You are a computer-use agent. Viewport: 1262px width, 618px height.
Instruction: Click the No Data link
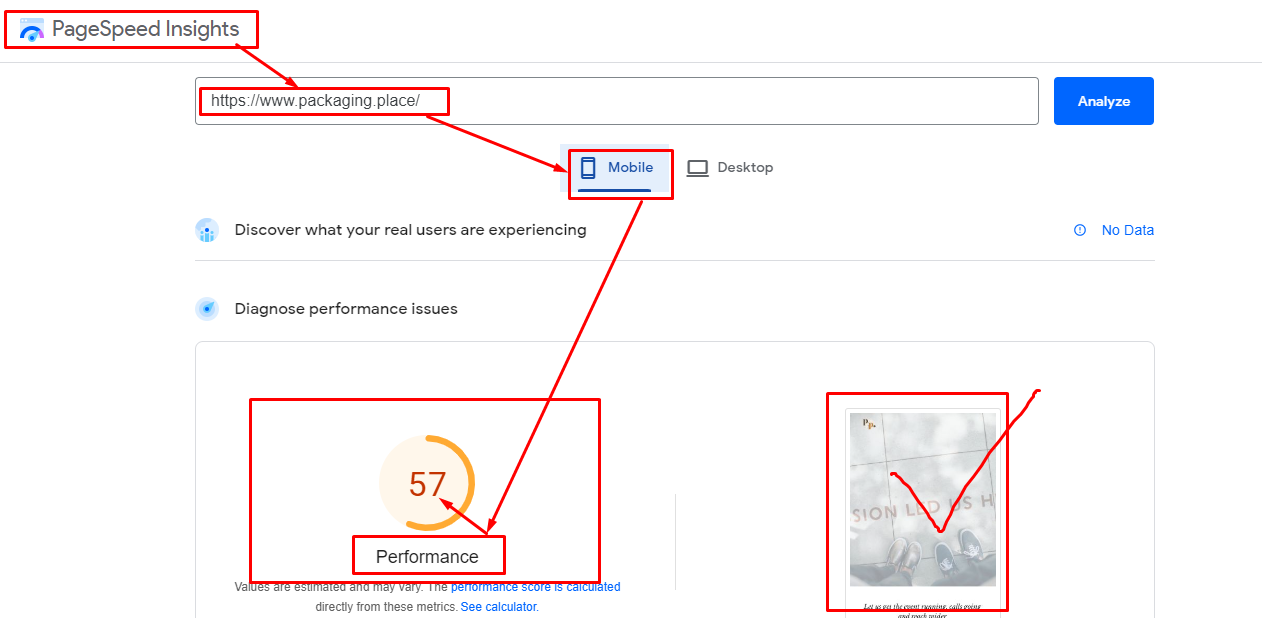[1128, 230]
